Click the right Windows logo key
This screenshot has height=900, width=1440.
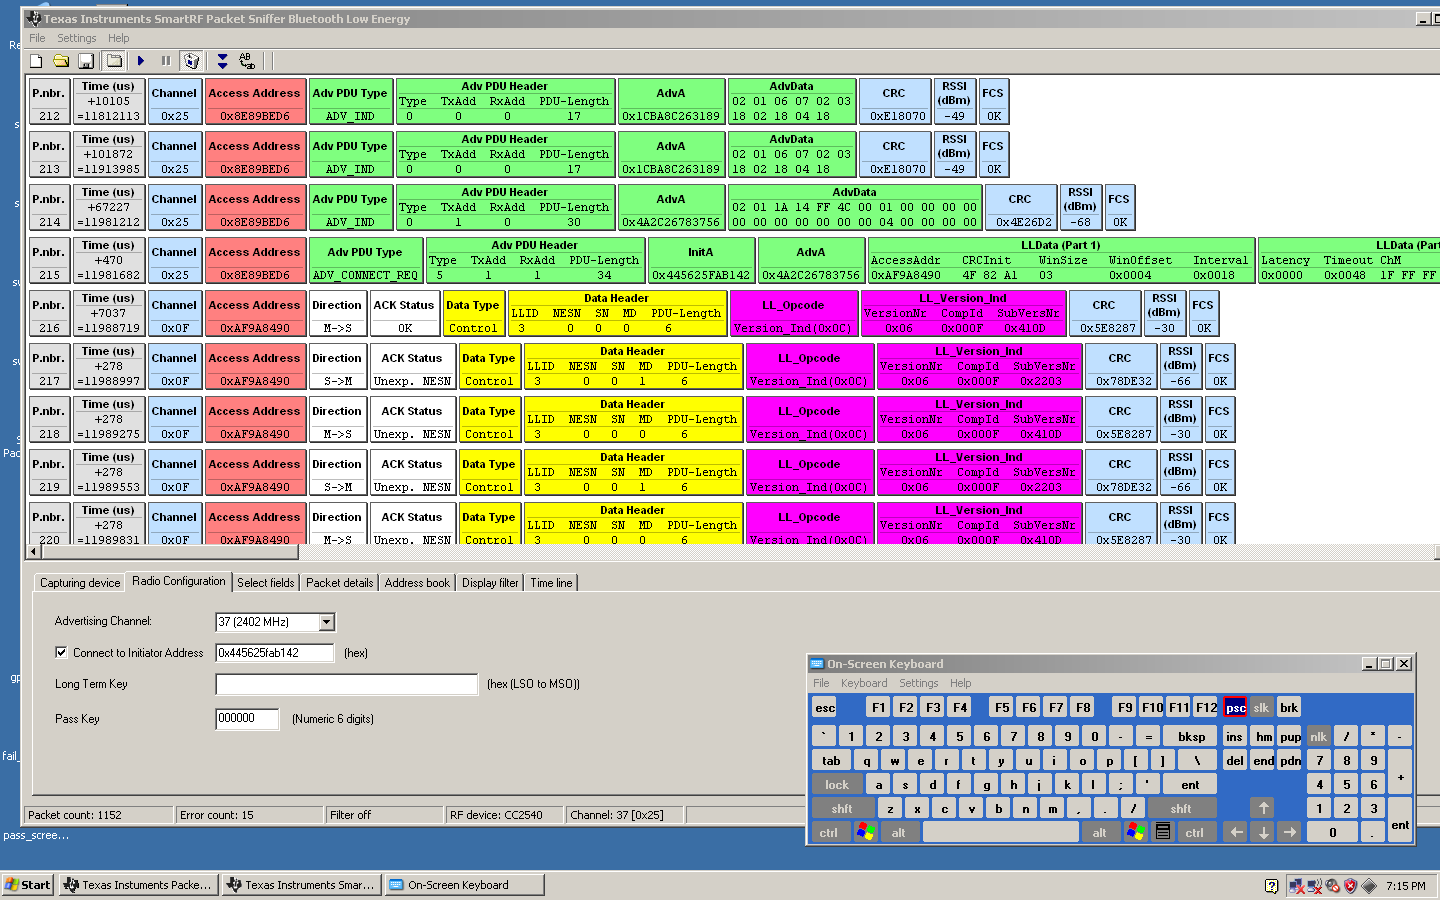click(x=1135, y=833)
